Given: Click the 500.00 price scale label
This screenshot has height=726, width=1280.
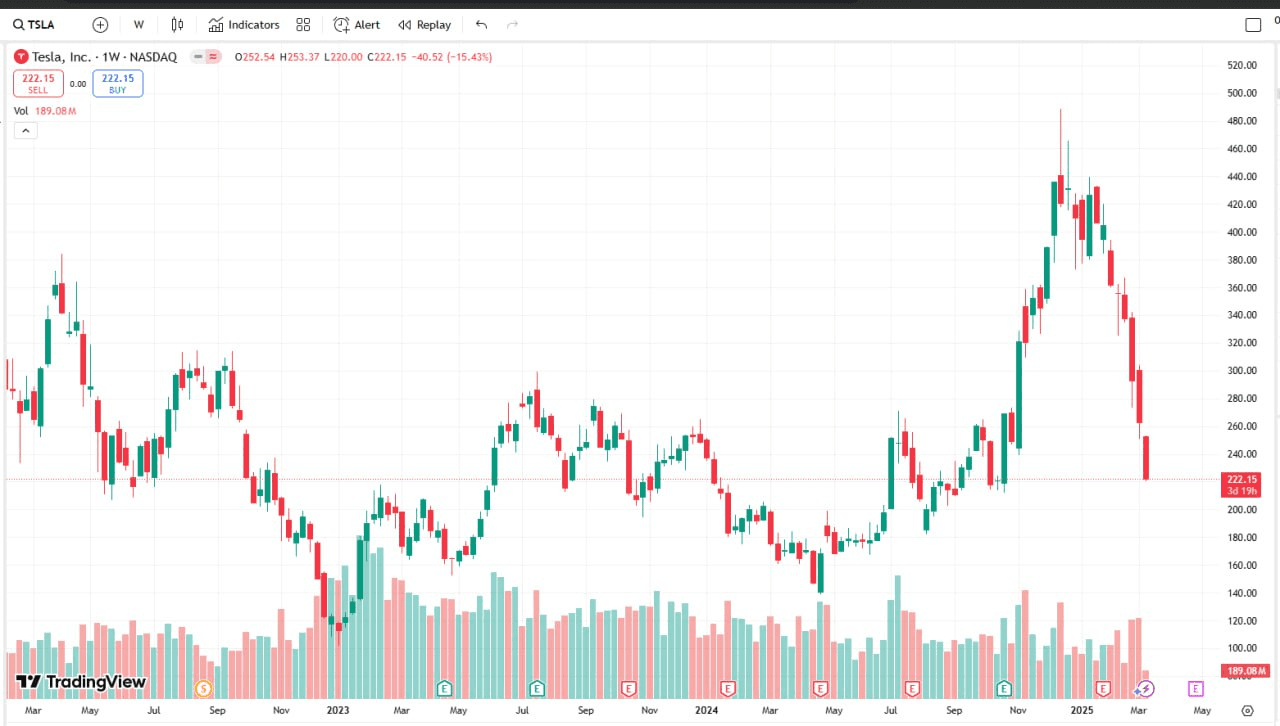Looking at the screenshot, I should coord(1241,93).
